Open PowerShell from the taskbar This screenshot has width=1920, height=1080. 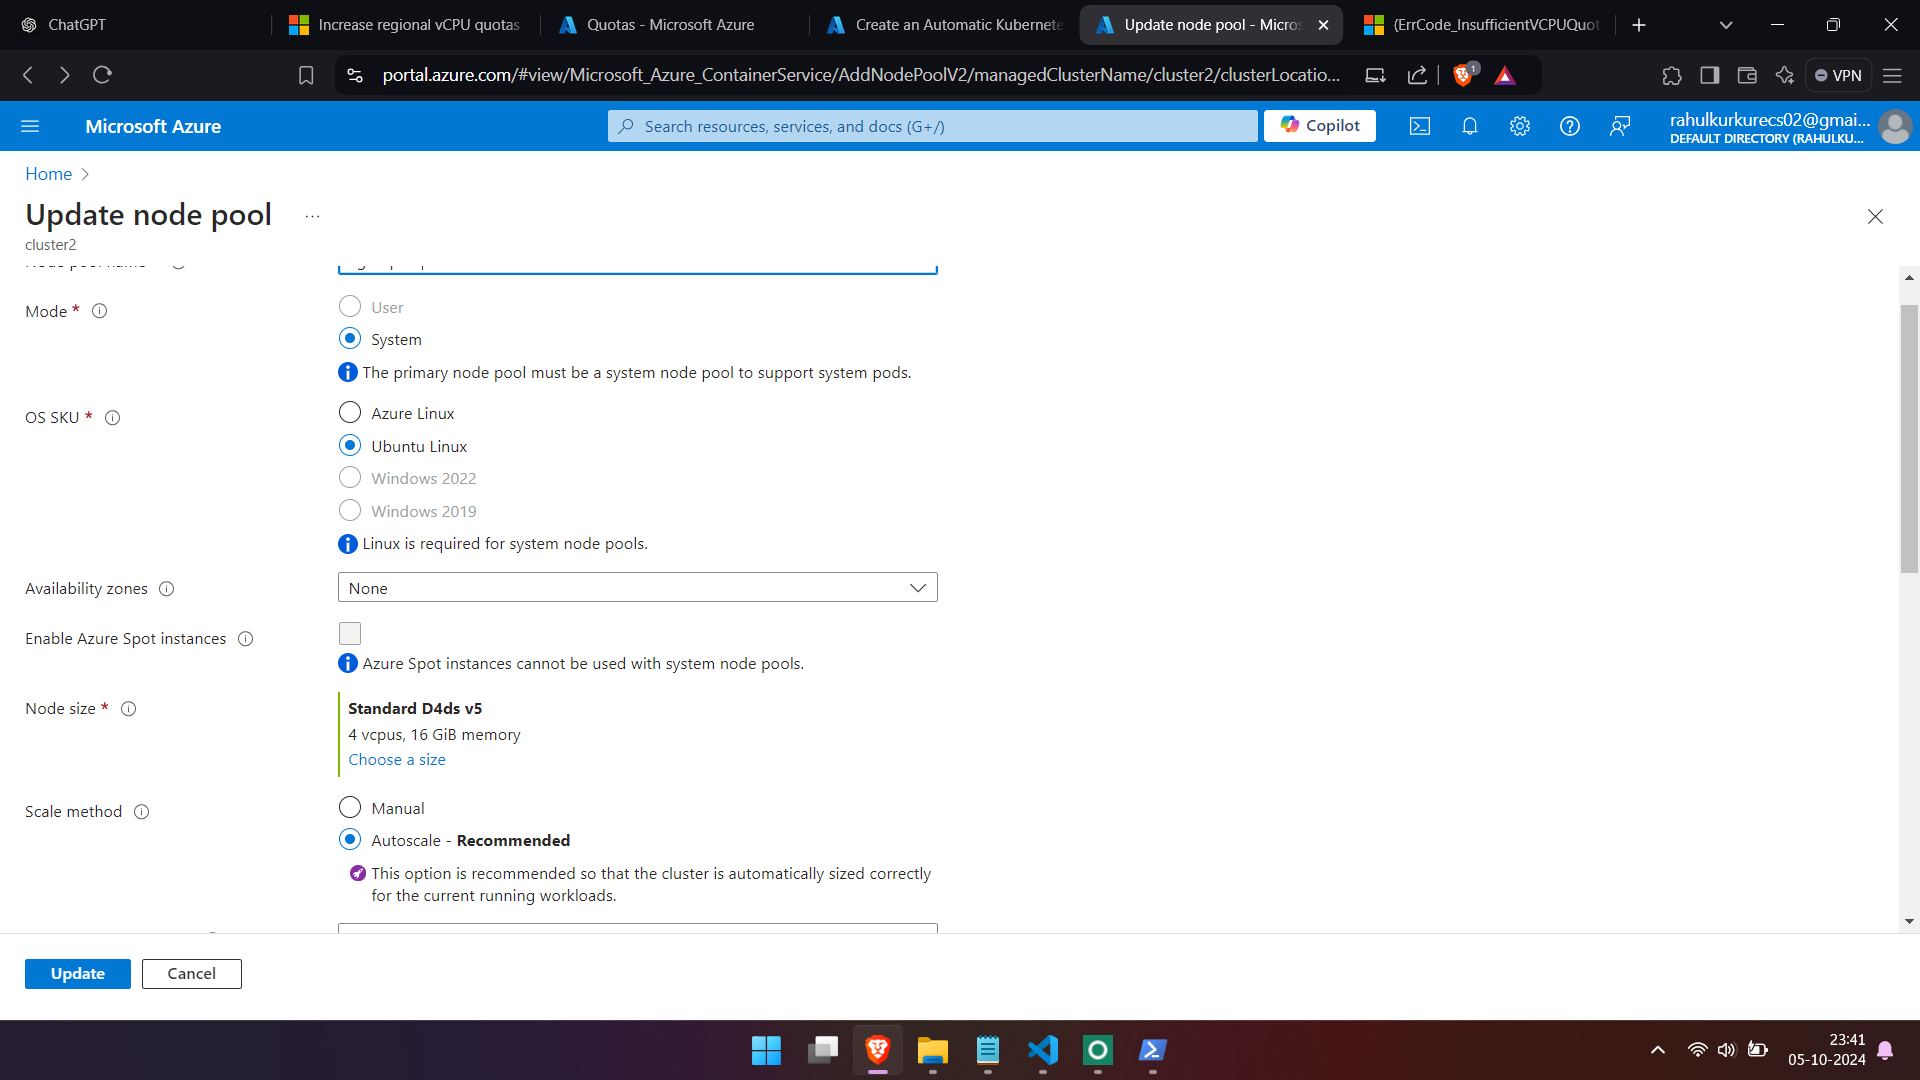[x=1152, y=1050]
